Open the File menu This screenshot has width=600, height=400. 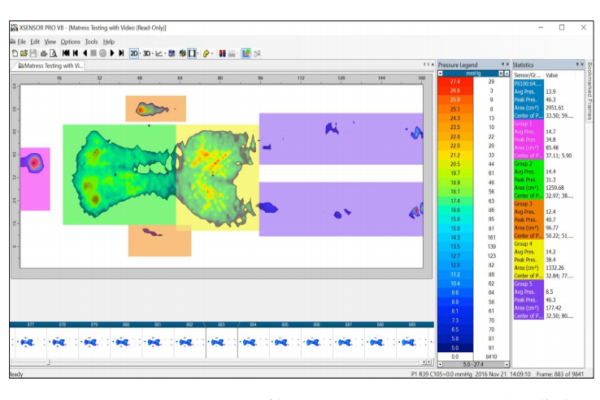(20, 42)
